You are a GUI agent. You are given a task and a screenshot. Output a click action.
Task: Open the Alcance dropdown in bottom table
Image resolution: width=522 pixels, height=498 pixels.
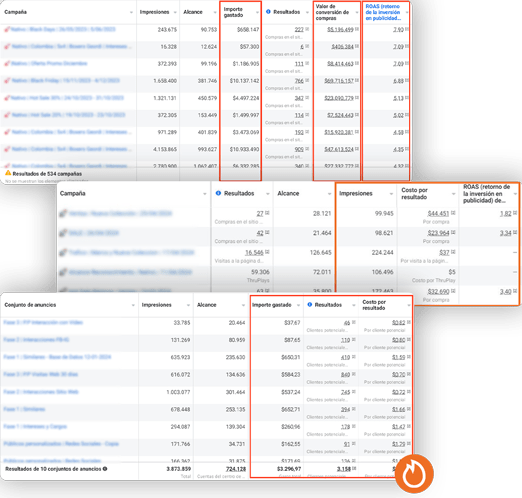[x=243, y=305]
